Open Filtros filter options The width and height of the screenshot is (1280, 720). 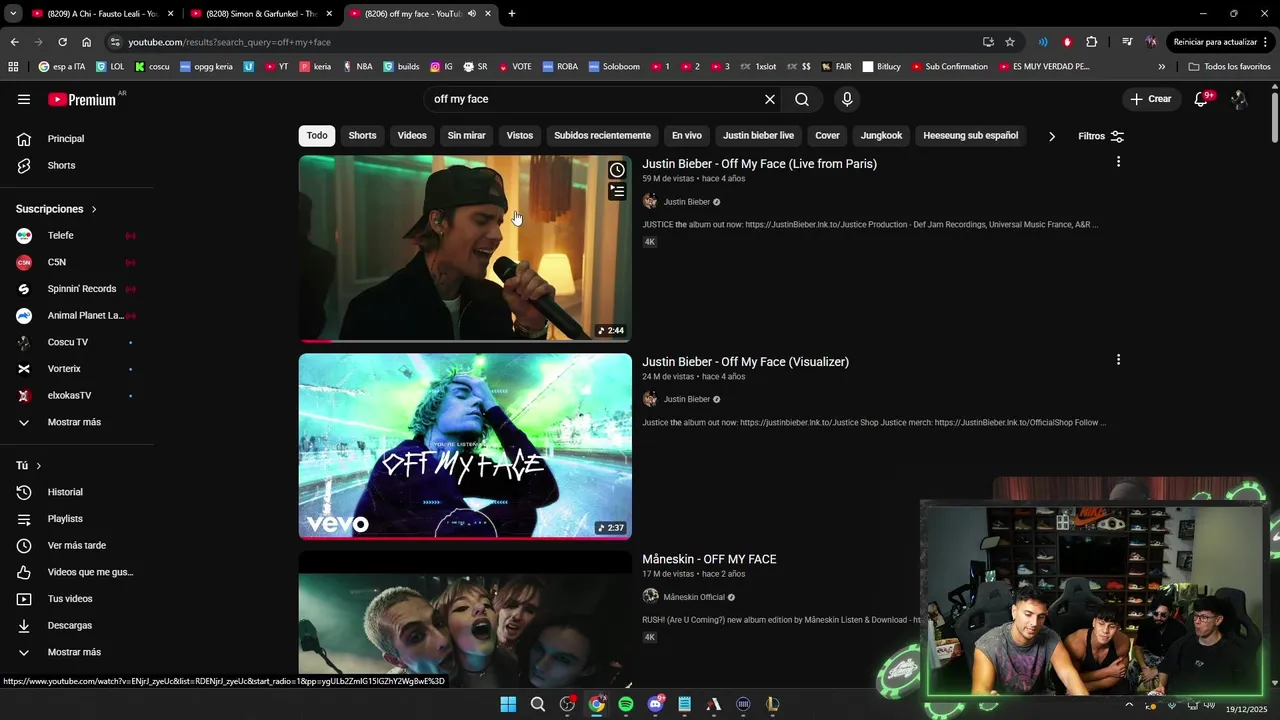pyautogui.click(x=1101, y=136)
